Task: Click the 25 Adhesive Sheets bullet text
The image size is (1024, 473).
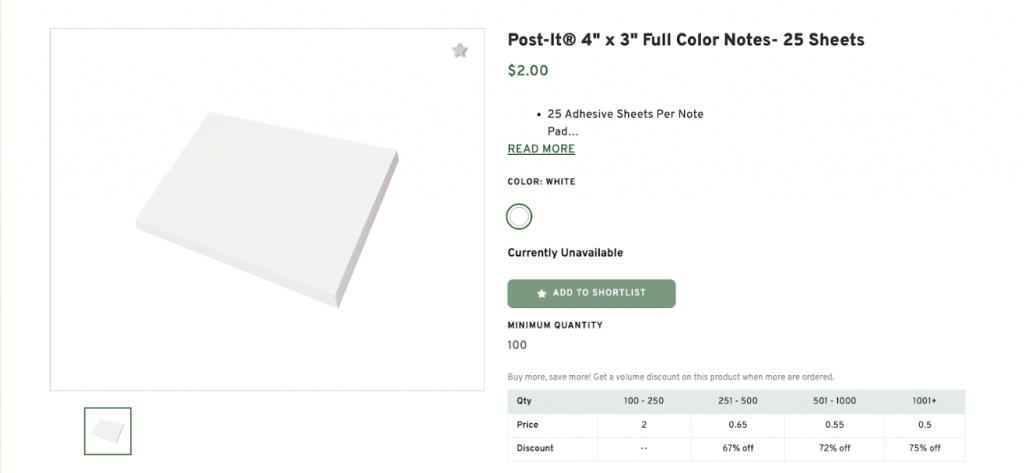Action: [625, 114]
